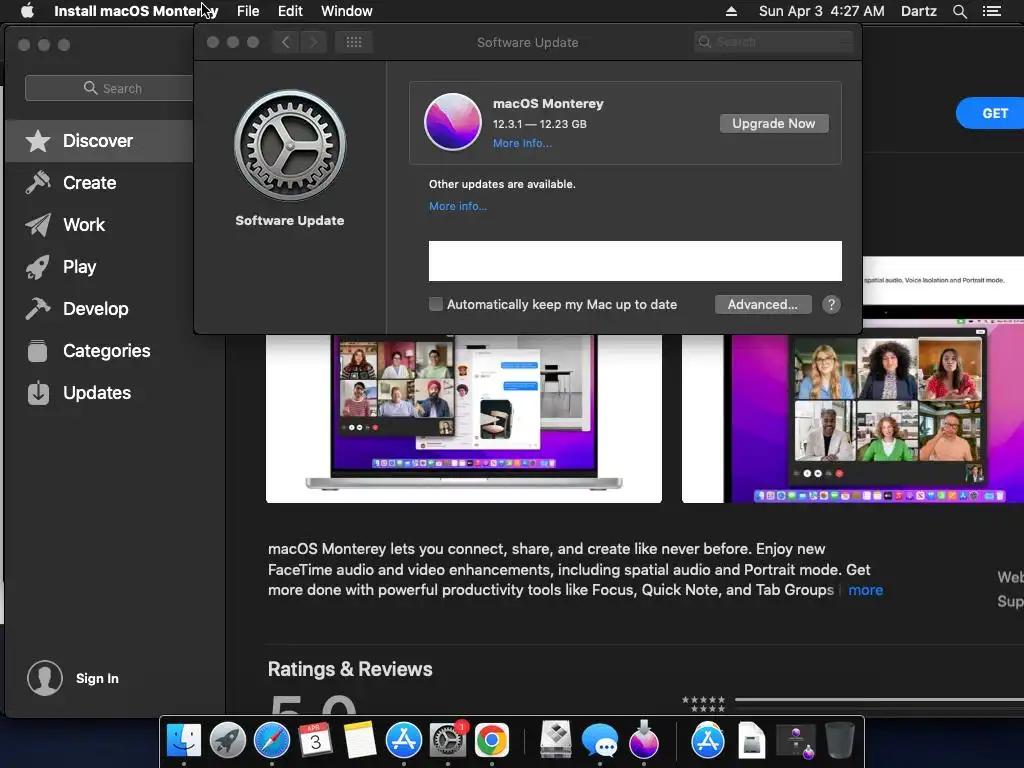
Task: Open Categories in the App Store sidebar
Action: [106, 351]
